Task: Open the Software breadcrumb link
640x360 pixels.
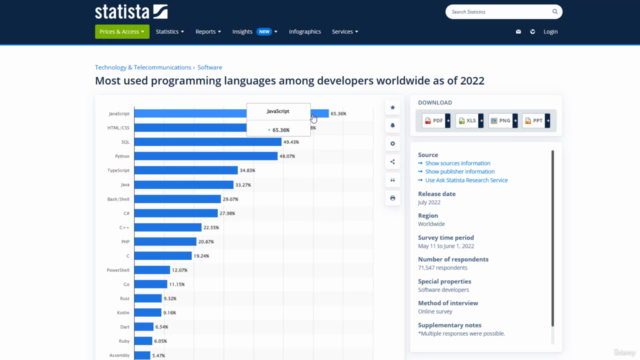Action: (x=210, y=67)
